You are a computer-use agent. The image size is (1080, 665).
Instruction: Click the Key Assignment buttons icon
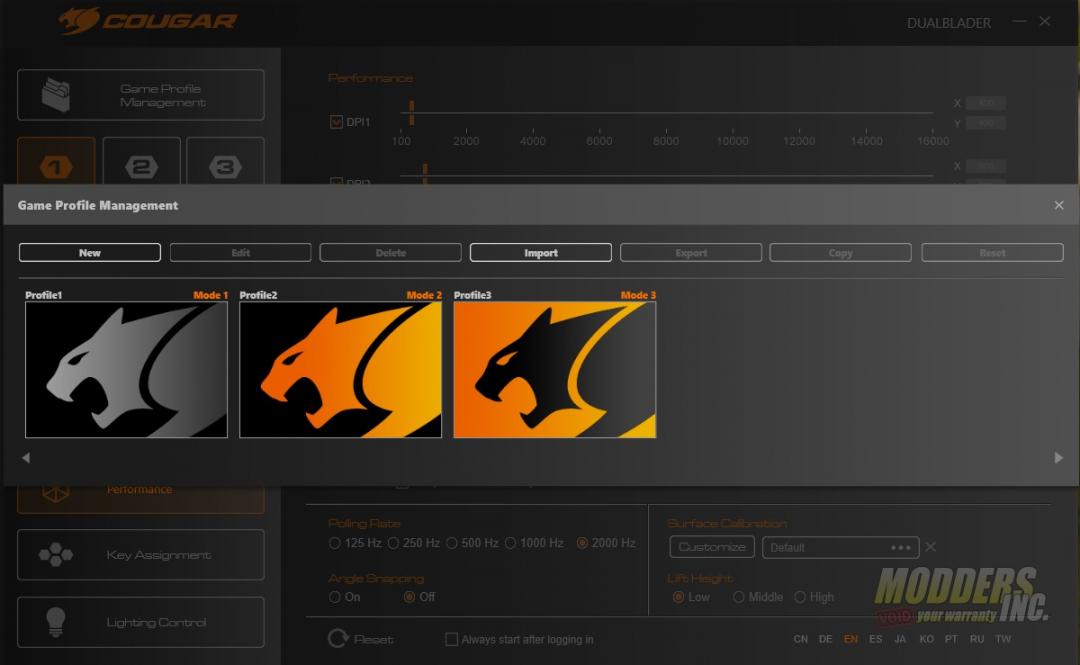tap(56, 555)
